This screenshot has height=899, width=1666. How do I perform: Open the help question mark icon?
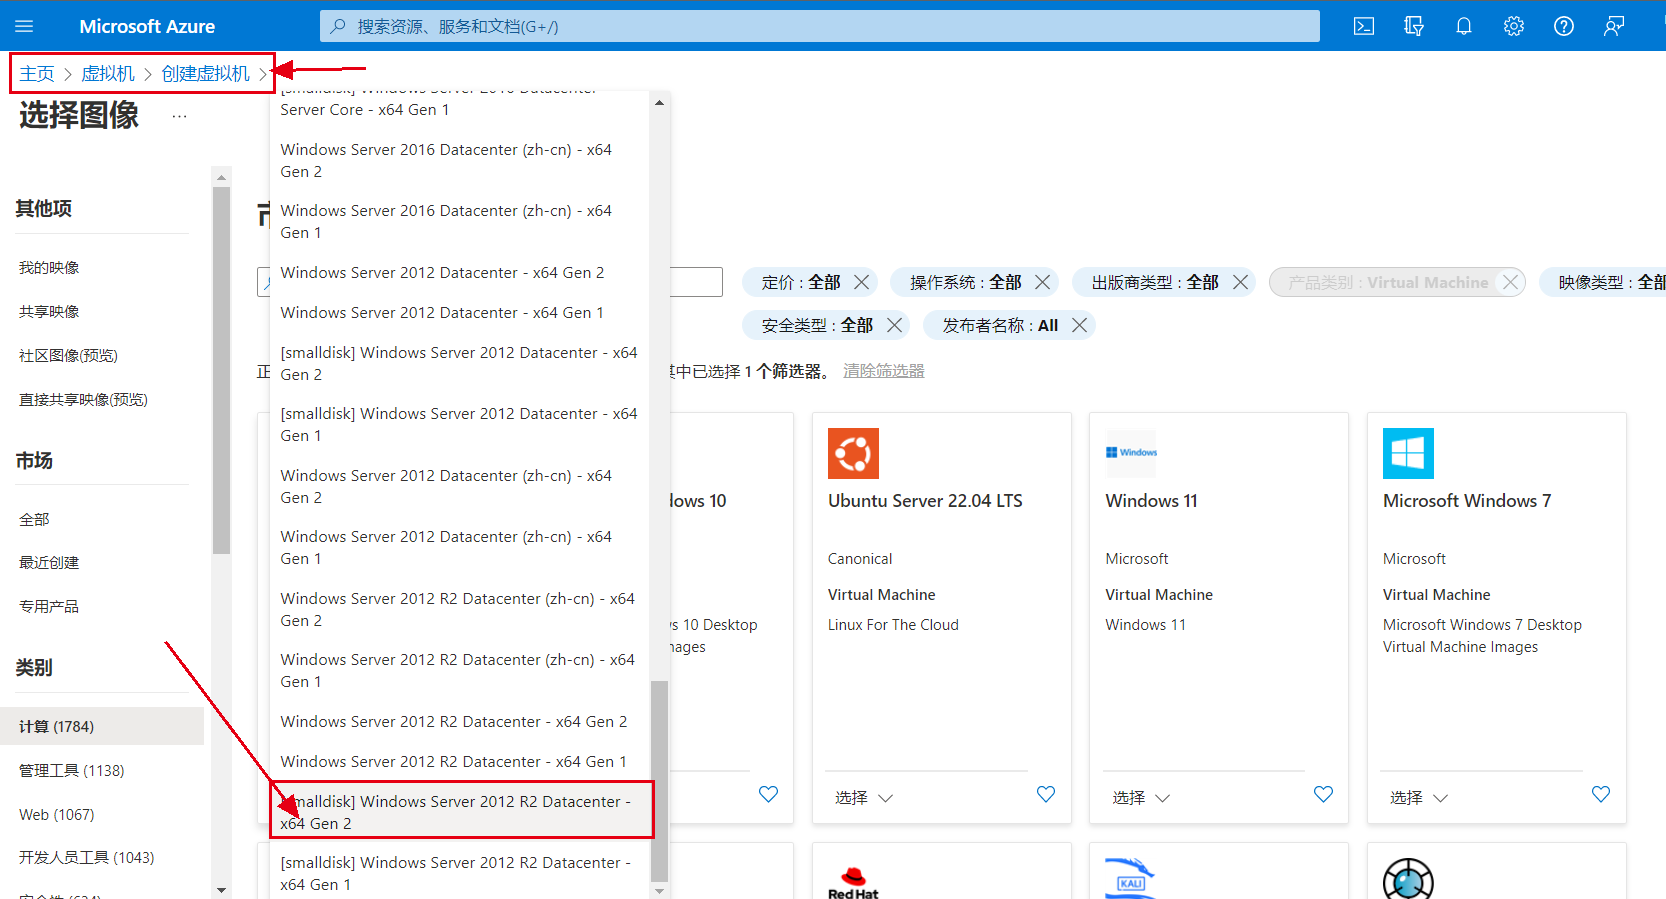point(1564,26)
